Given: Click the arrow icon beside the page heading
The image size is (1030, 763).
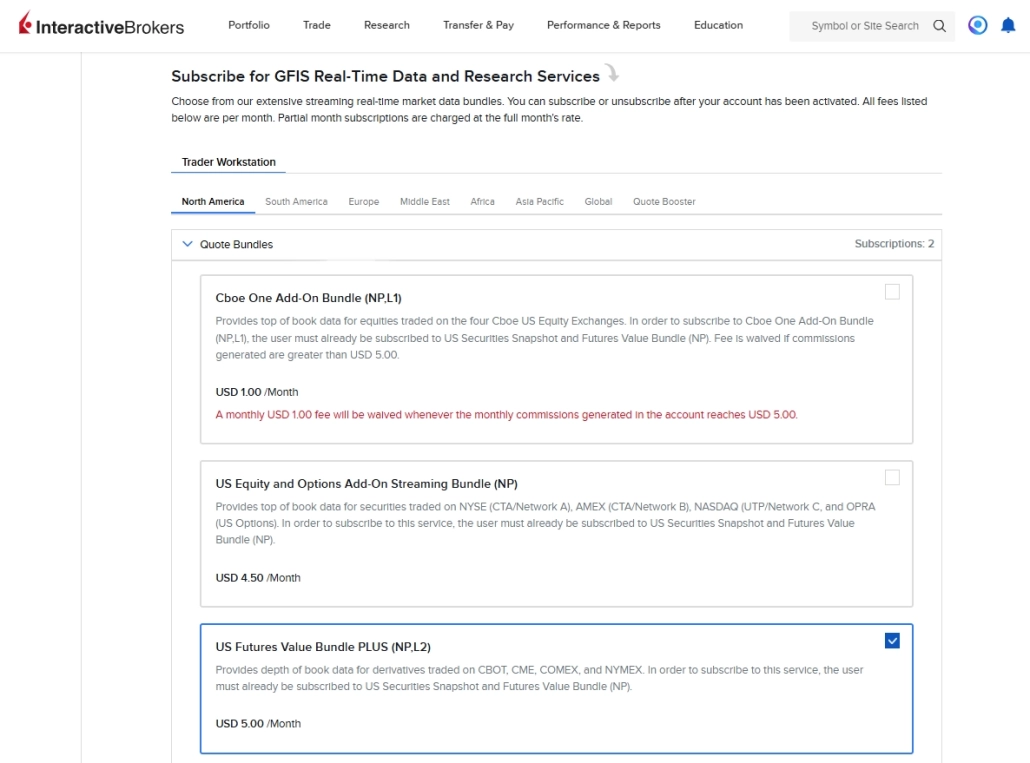Looking at the screenshot, I should pyautogui.click(x=610, y=71).
